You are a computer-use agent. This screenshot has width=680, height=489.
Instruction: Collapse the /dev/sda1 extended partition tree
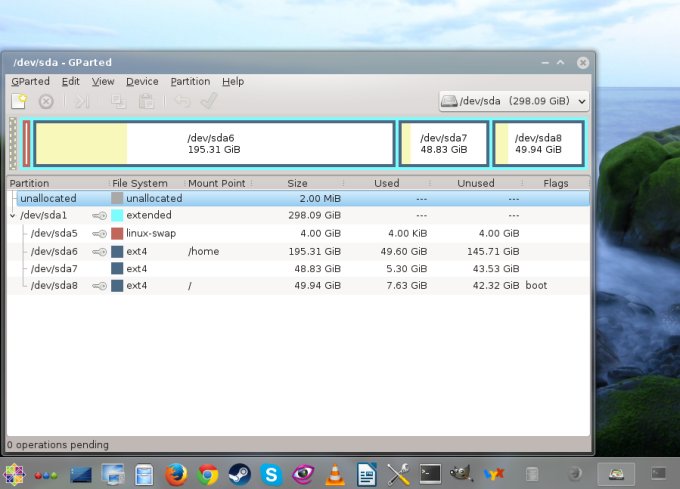click(13, 215)
